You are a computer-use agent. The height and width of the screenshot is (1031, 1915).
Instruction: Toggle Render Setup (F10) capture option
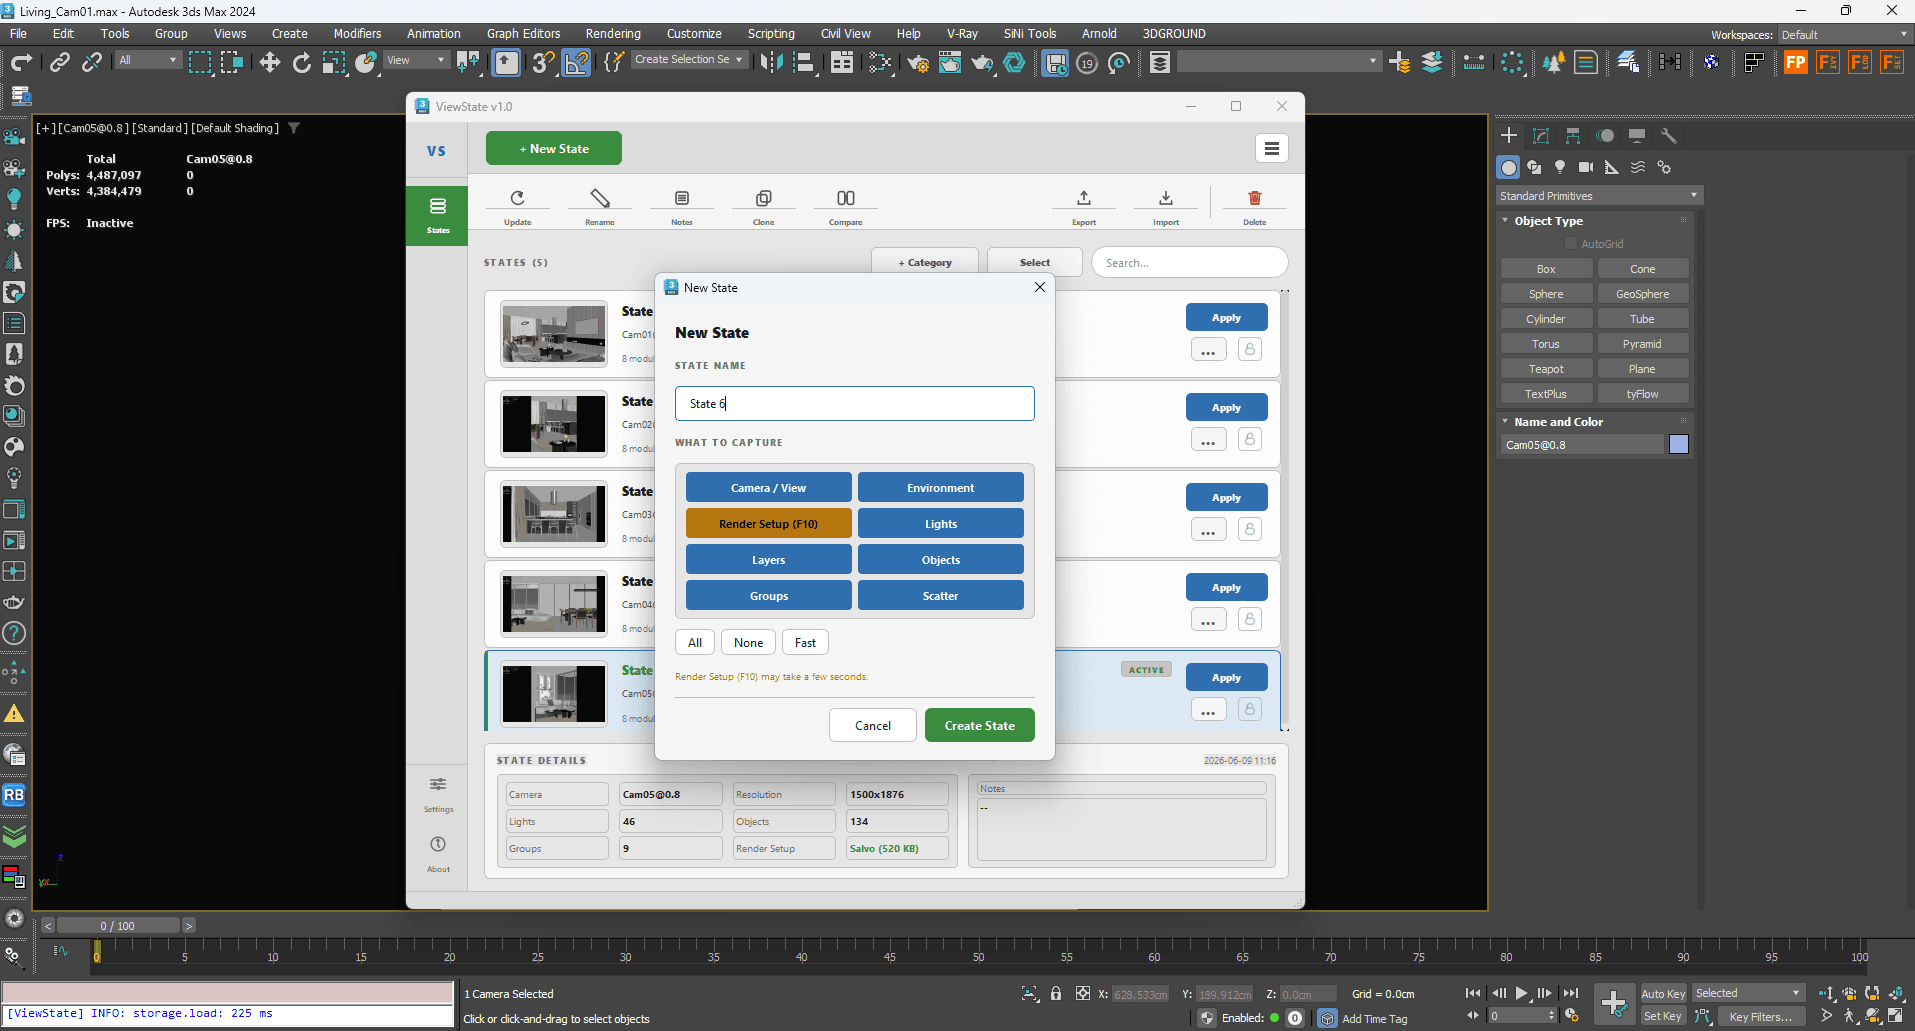[x=768, y=524]
